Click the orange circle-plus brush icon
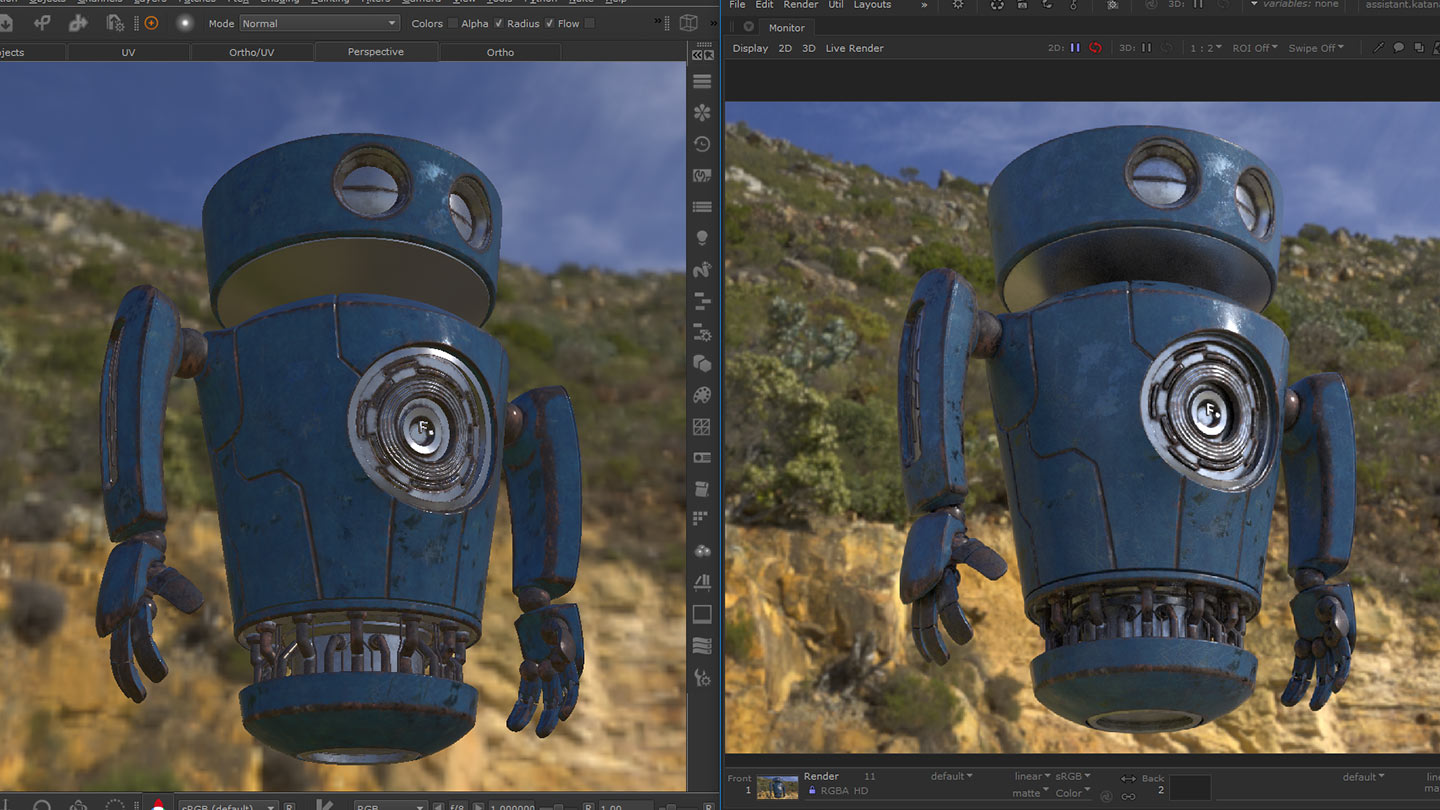This screenshot has height=810, width=1440. point(152,23)
